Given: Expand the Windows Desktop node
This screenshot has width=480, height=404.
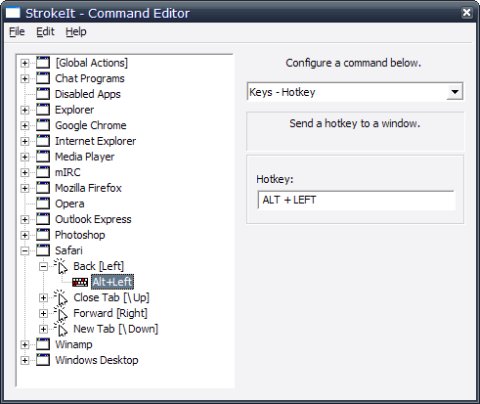Looking at the screenshot, I should [x=25, y=360].
